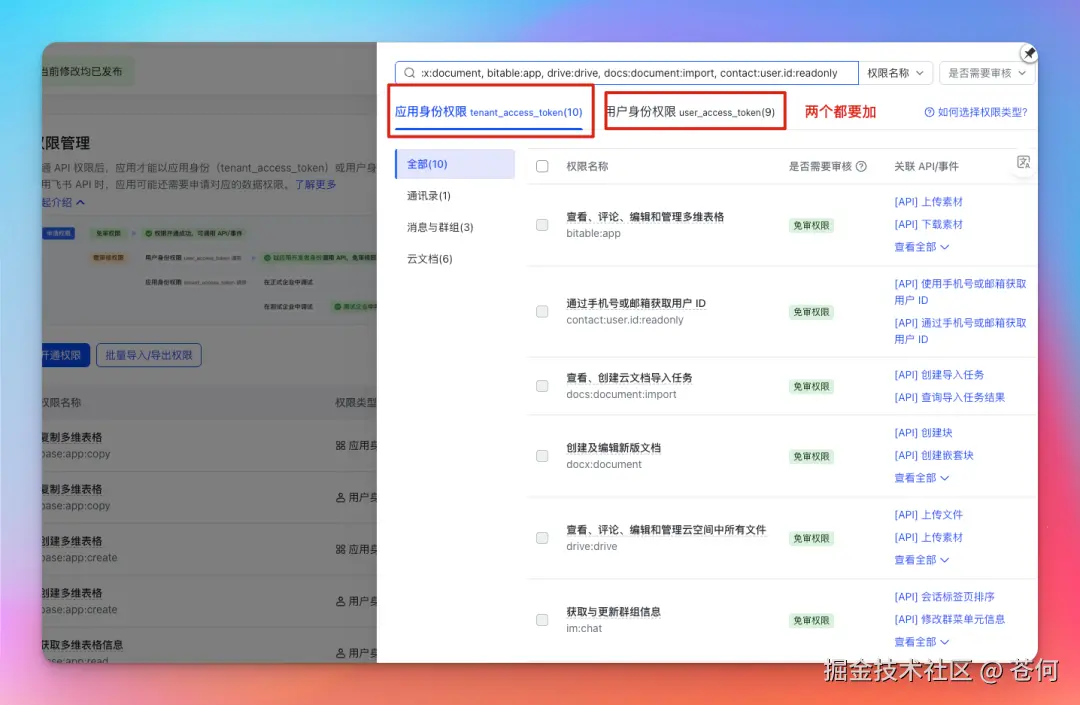The image size is (1080, 705).
Task: Click the [API] 创建导入任务 link
Action: (939, 375)
